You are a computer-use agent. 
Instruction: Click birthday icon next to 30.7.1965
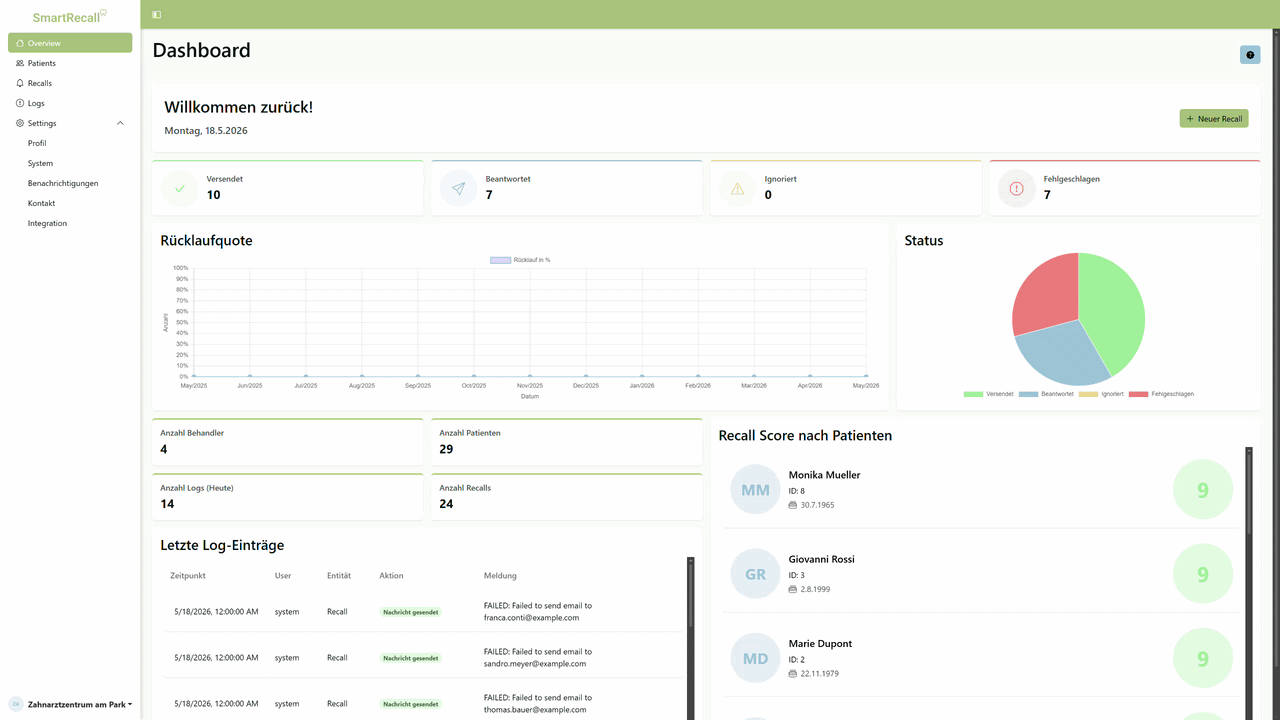pyautogui.click(x=793, y=505)
